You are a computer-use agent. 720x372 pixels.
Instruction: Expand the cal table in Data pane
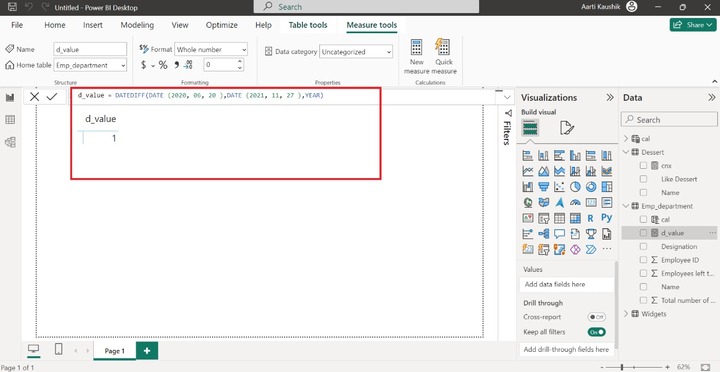click(626, 139)
